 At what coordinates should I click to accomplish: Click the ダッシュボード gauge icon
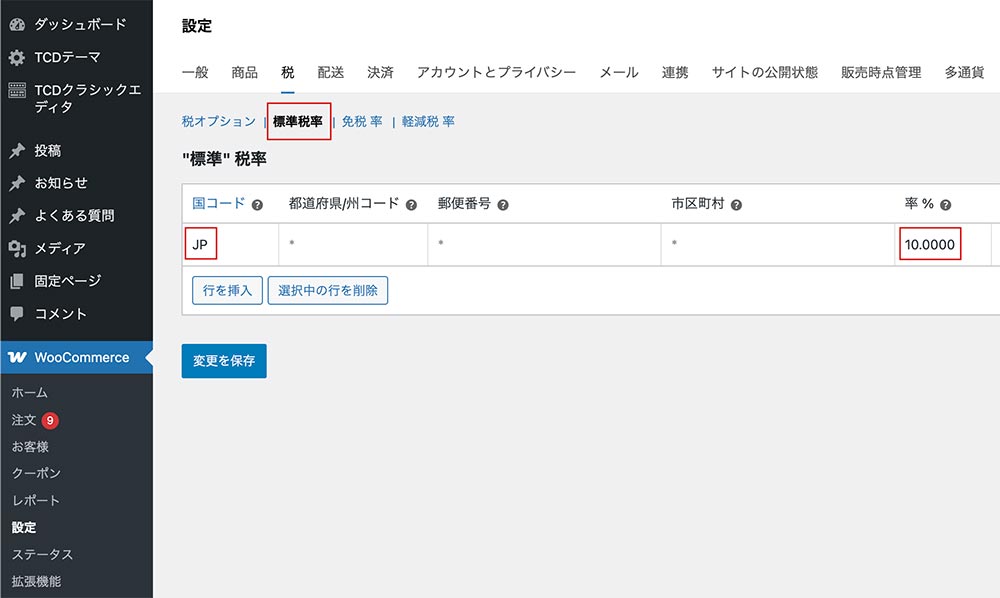(17, 24)
